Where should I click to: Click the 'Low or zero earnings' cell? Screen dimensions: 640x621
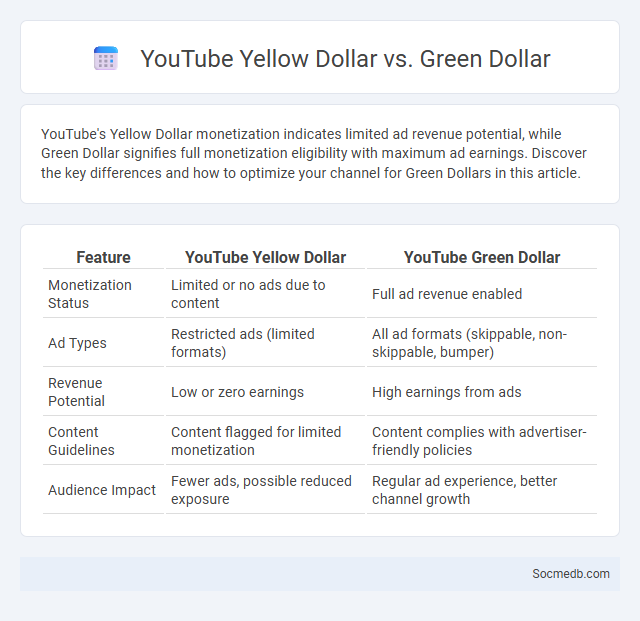(265, 392)
